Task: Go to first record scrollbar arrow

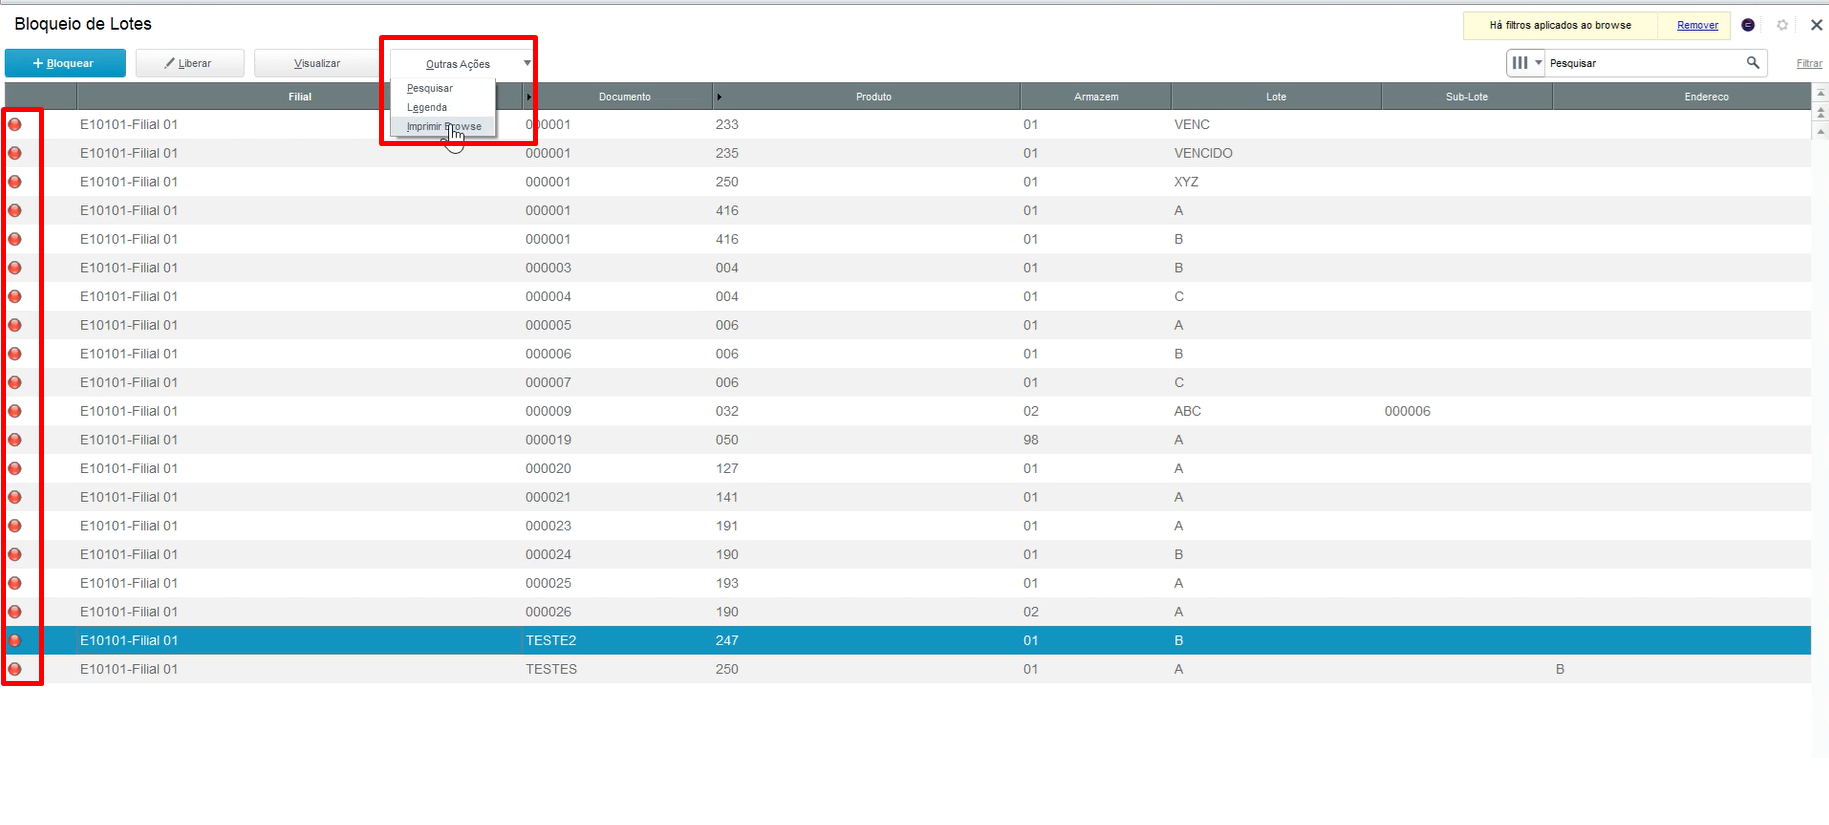Action: (x=1821, y=92)
